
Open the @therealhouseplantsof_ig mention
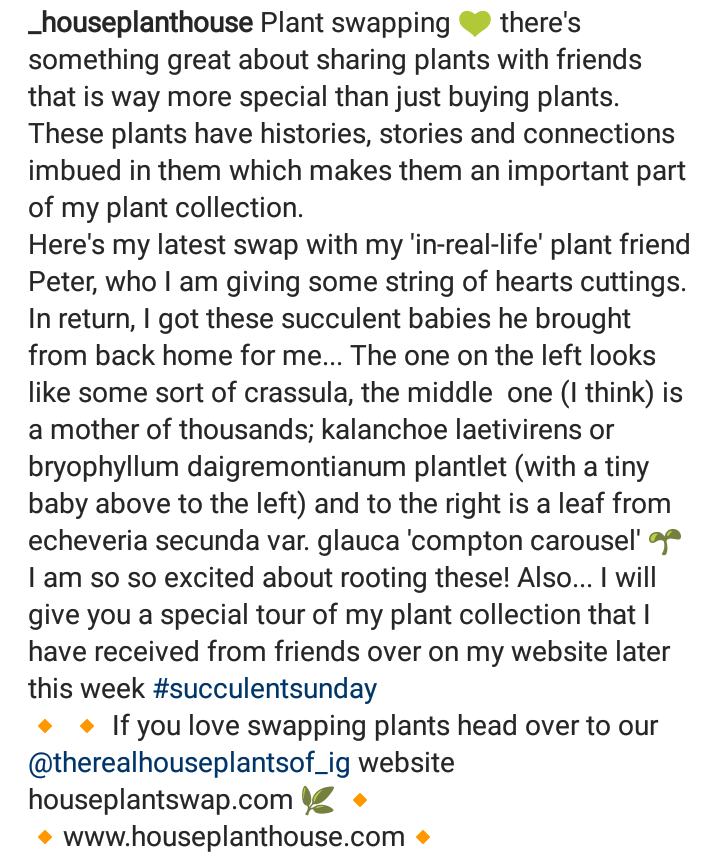pyautogui.click(x=190, y=763)
